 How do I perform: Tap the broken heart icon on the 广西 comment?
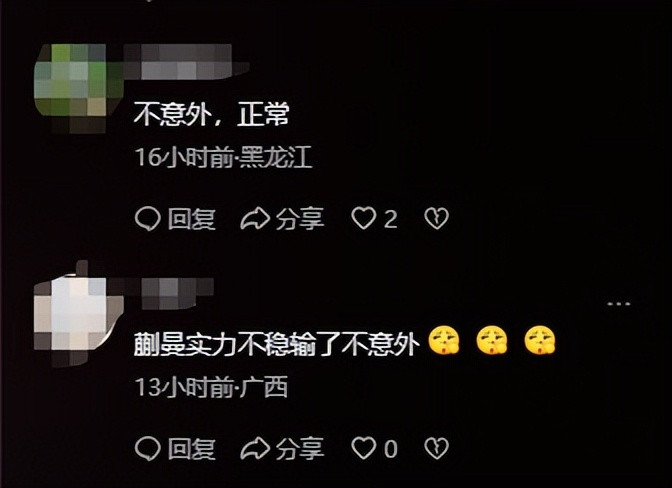(436, 448)
